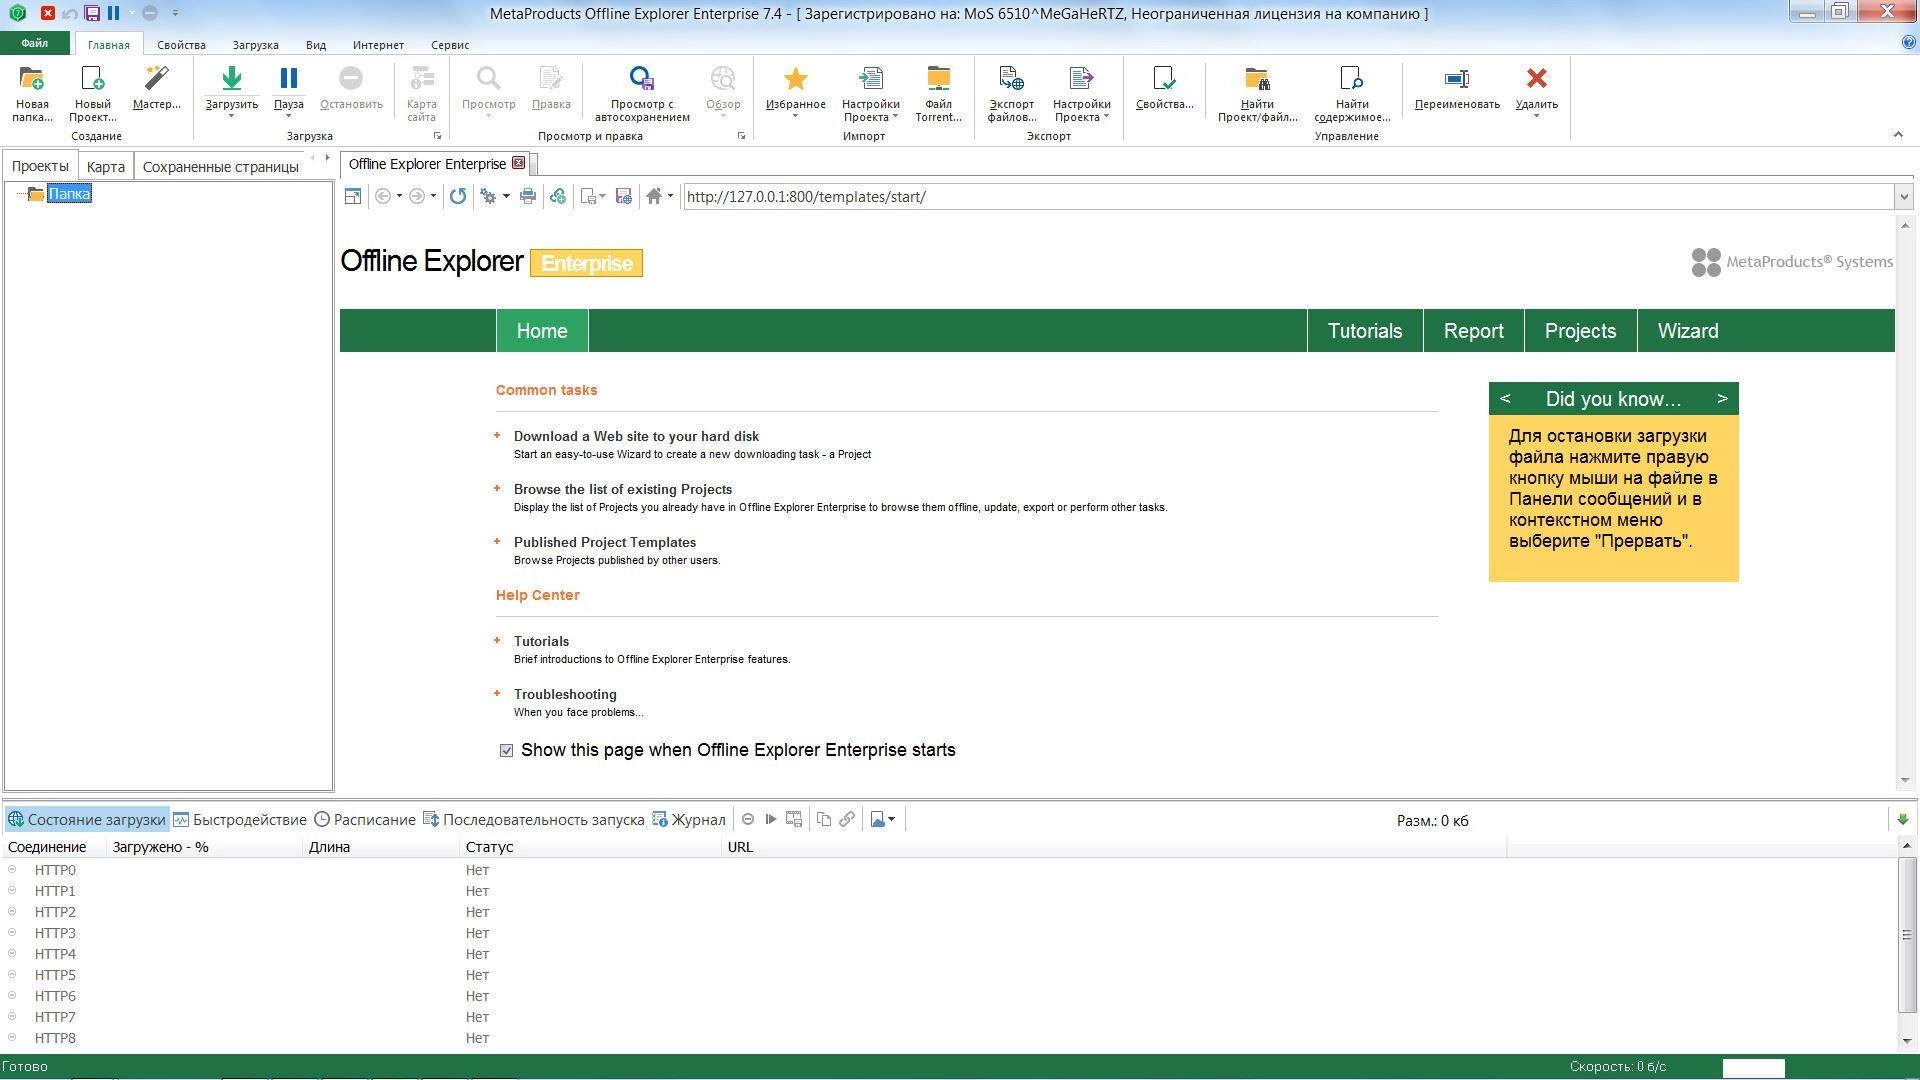Image resolution: width=1920 pixels, height=1080 pixels.
Task: Open the image dropdown in the log toolbar
Action: click(x=883, y=819)
